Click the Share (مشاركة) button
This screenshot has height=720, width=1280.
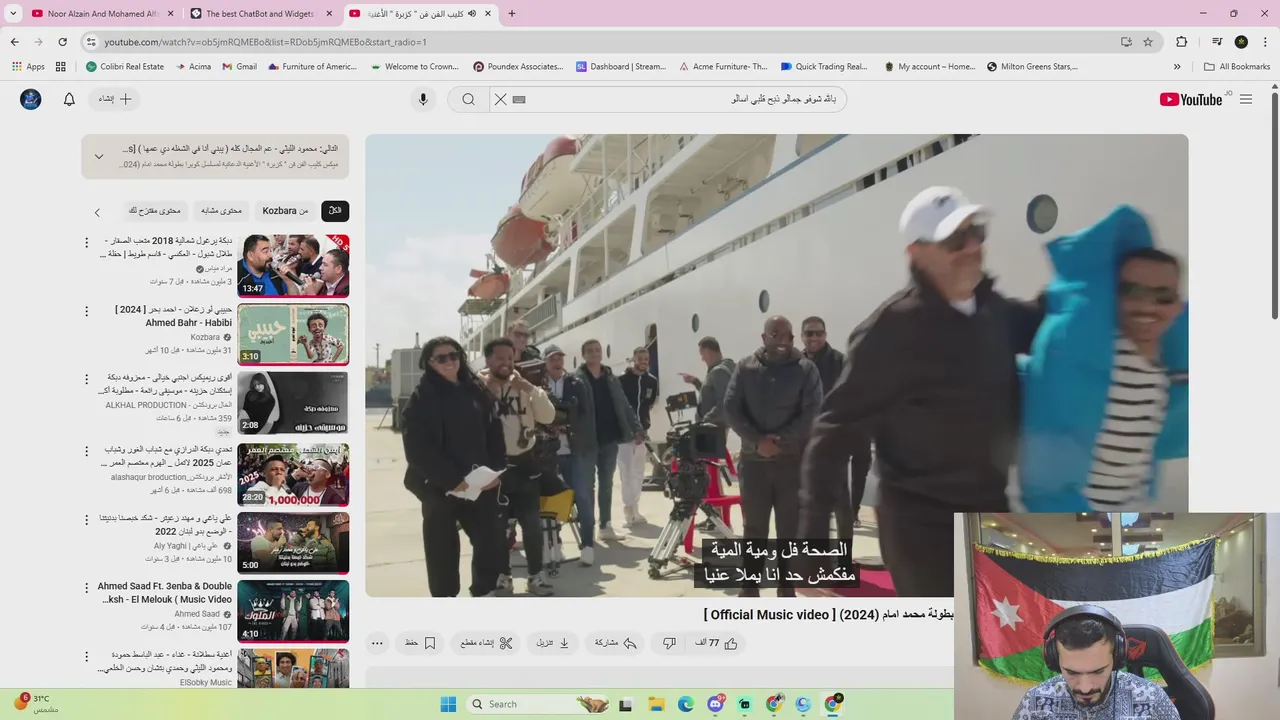pos(616,643)
